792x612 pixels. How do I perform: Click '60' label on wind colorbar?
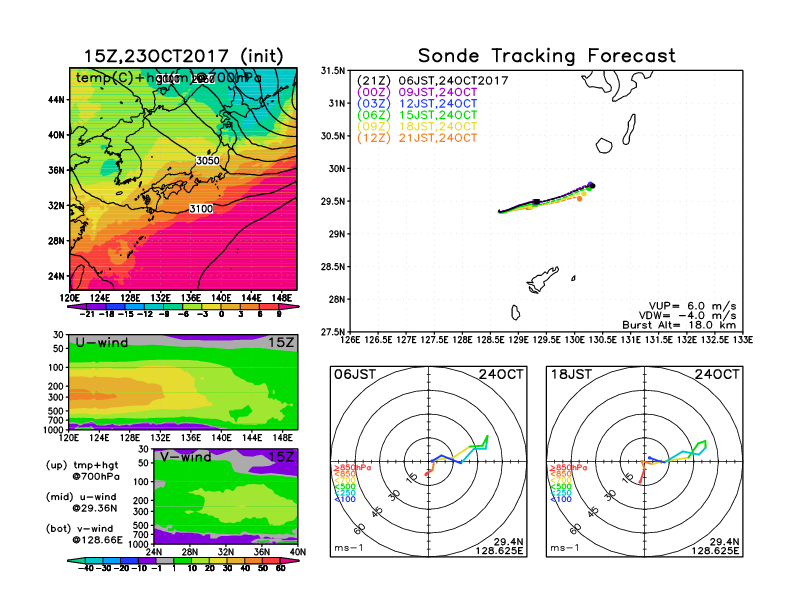click(x=280, y=568)
